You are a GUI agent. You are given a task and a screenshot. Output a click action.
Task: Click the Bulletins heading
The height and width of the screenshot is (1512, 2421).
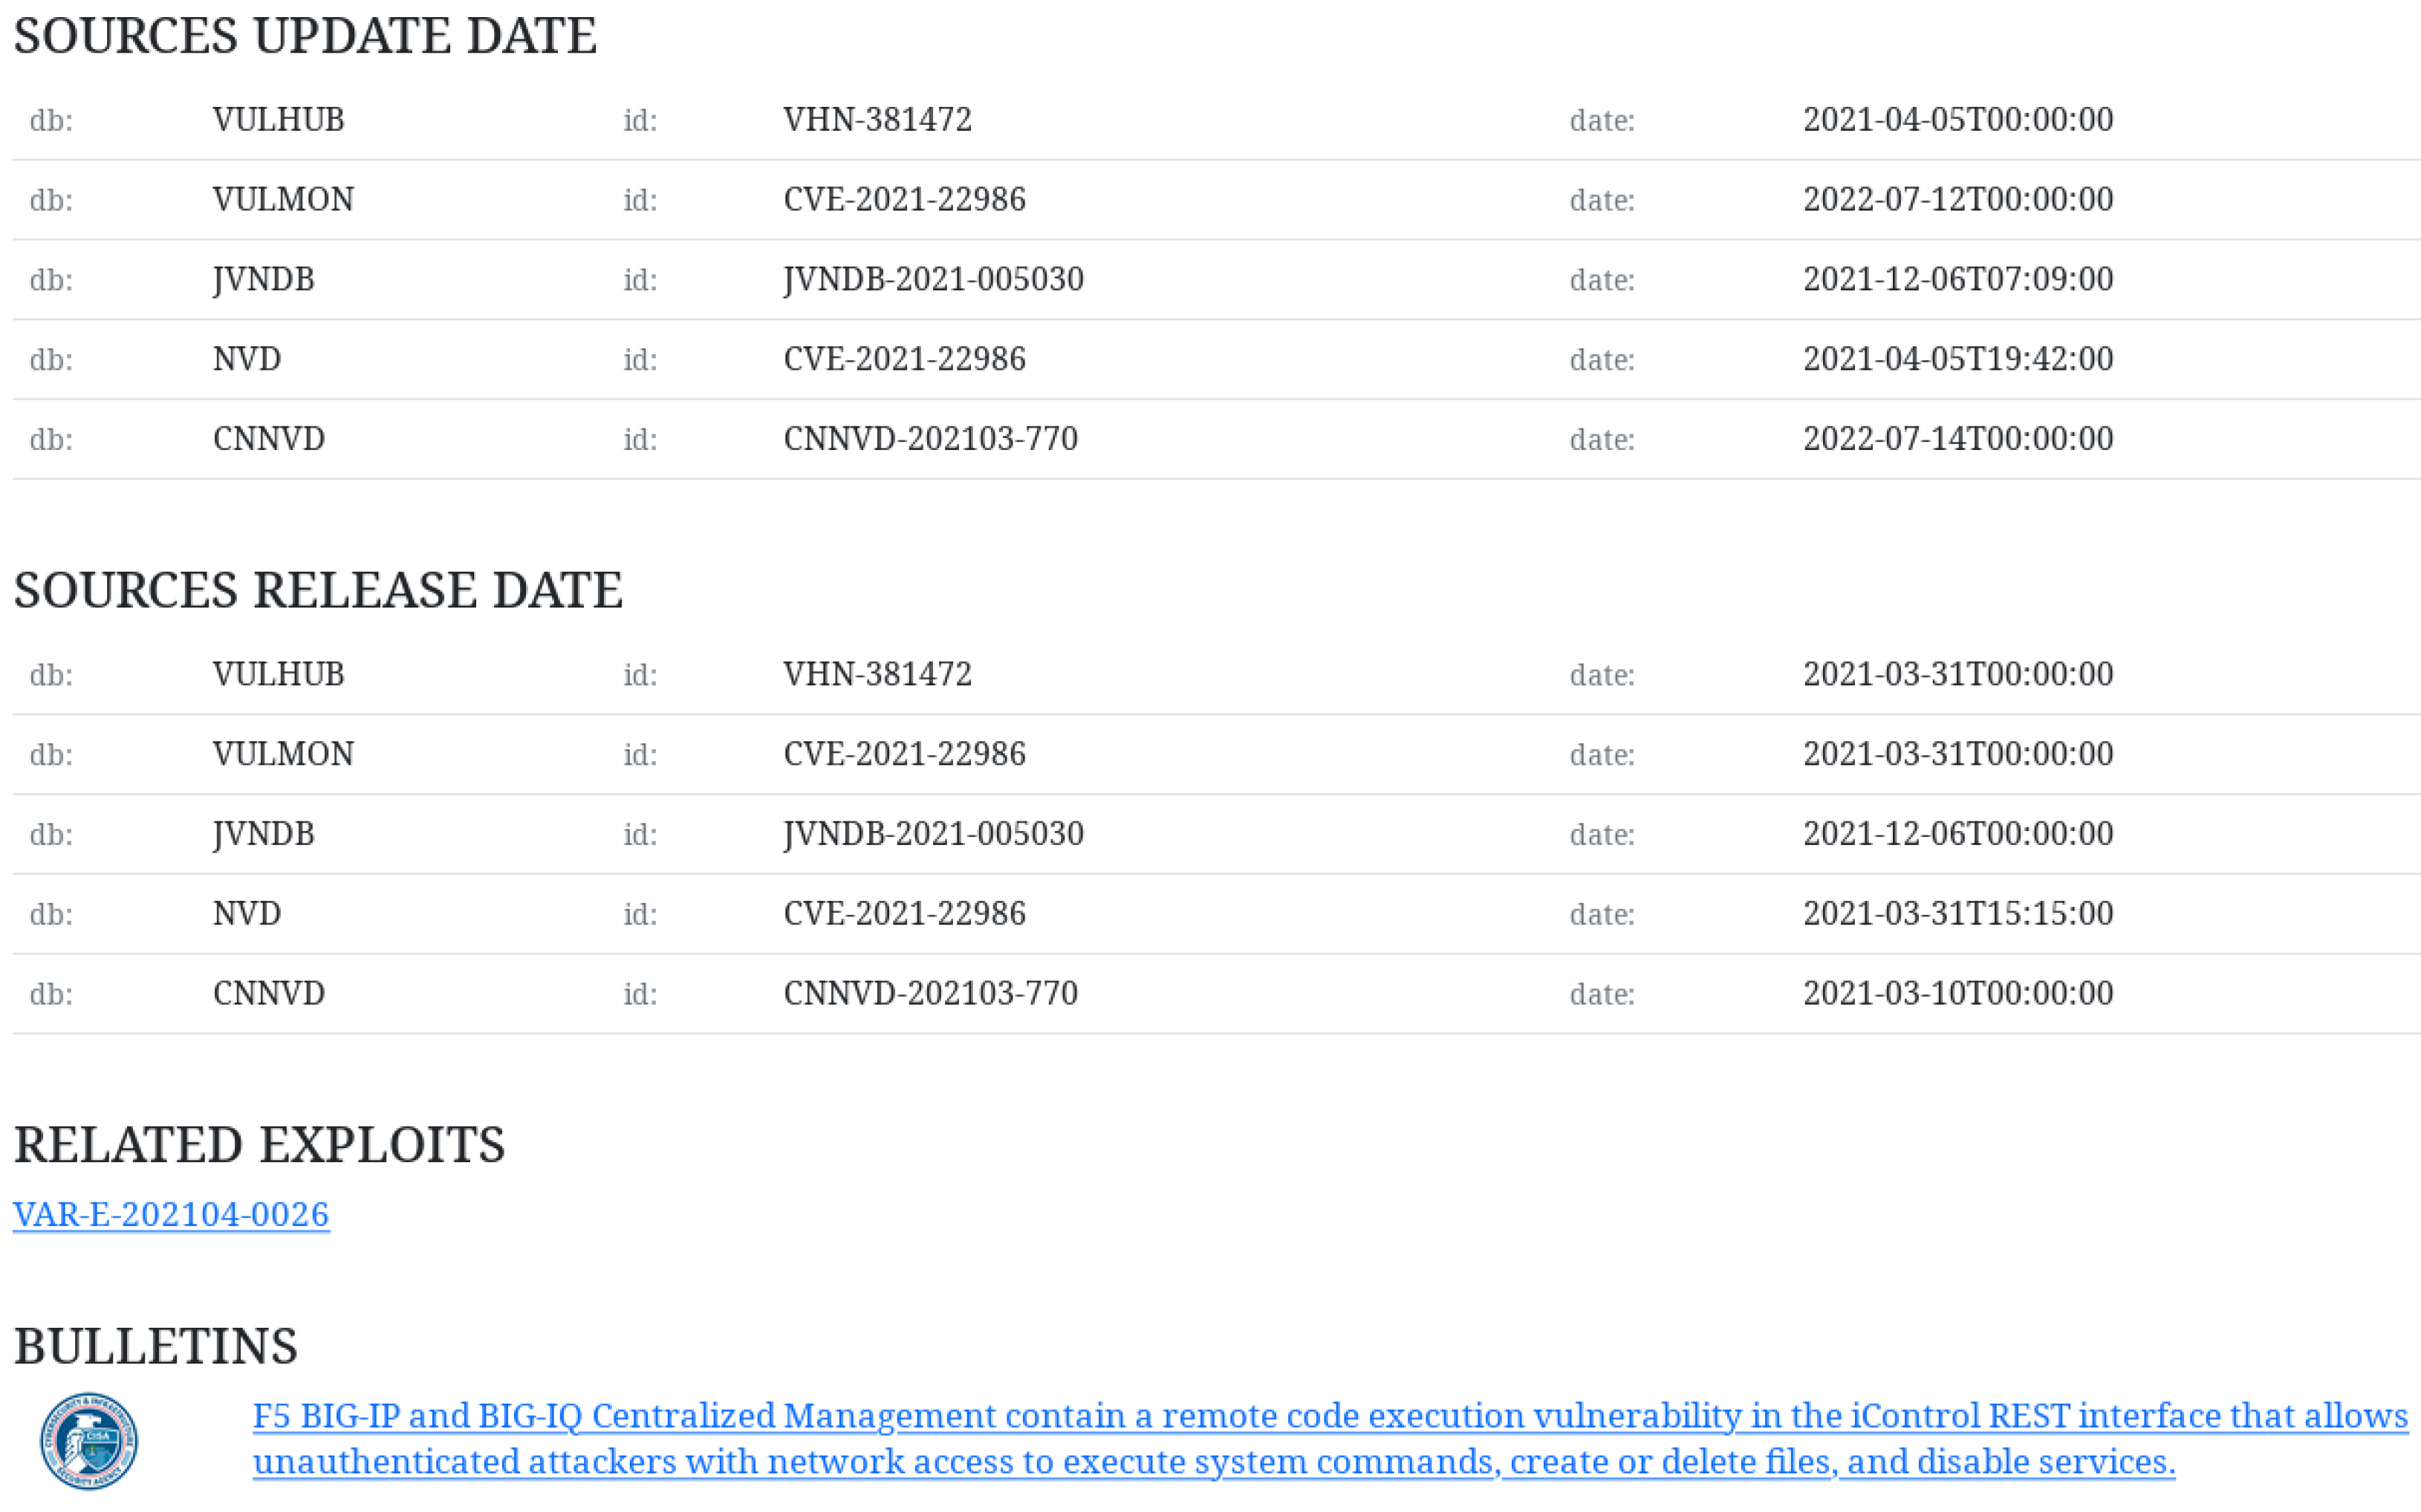[155, 1346]
